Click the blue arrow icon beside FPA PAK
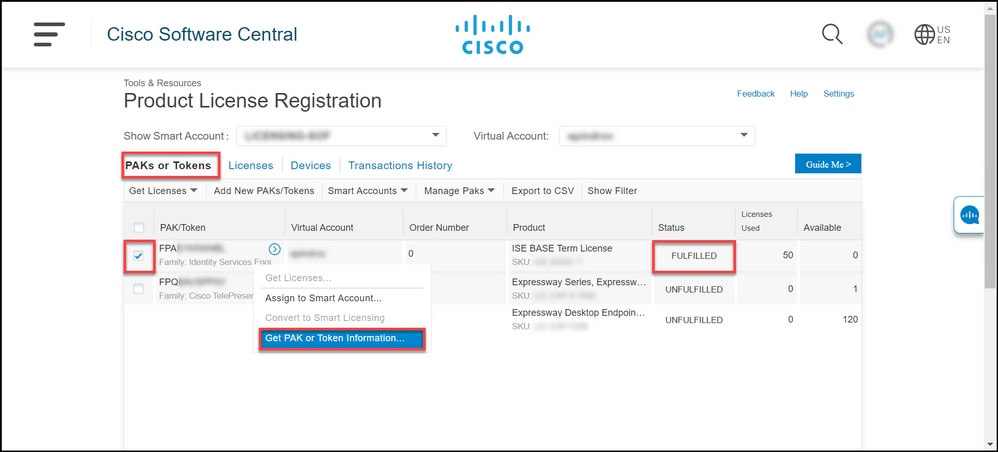The width and height of the screenshot is (998, 452). point(275,249)
